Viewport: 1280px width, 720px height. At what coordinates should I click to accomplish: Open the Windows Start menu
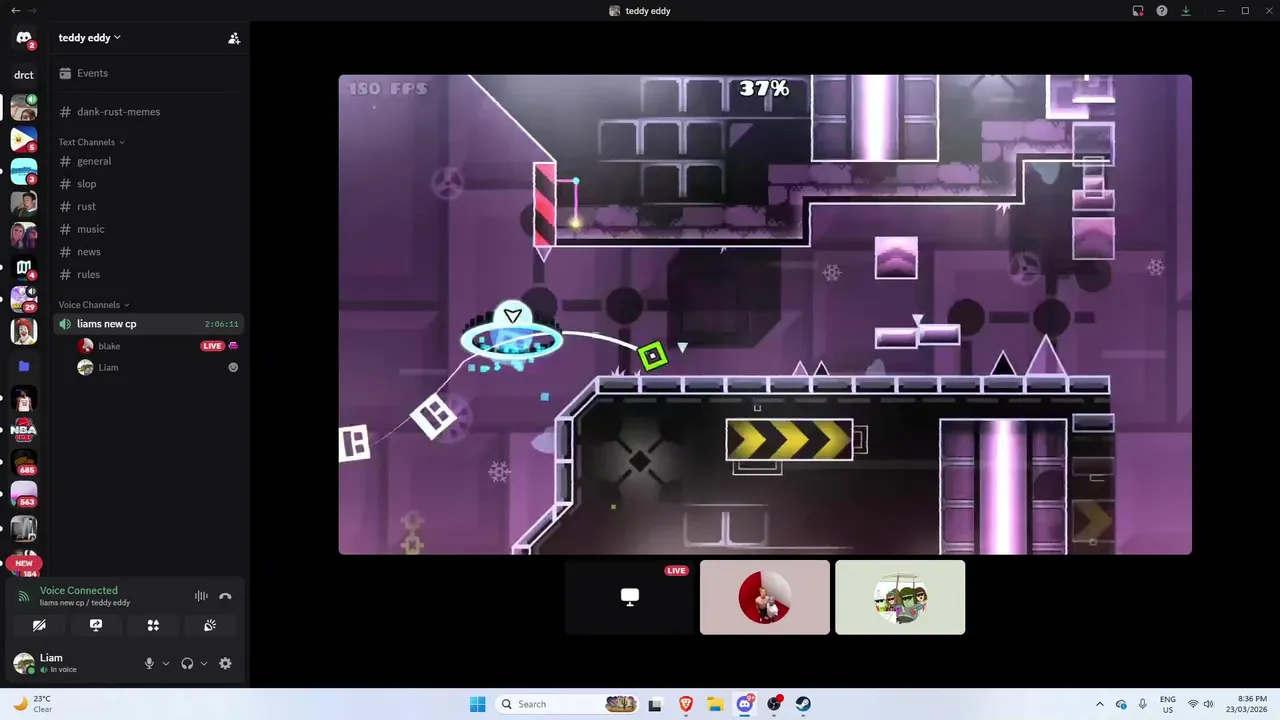477,704
